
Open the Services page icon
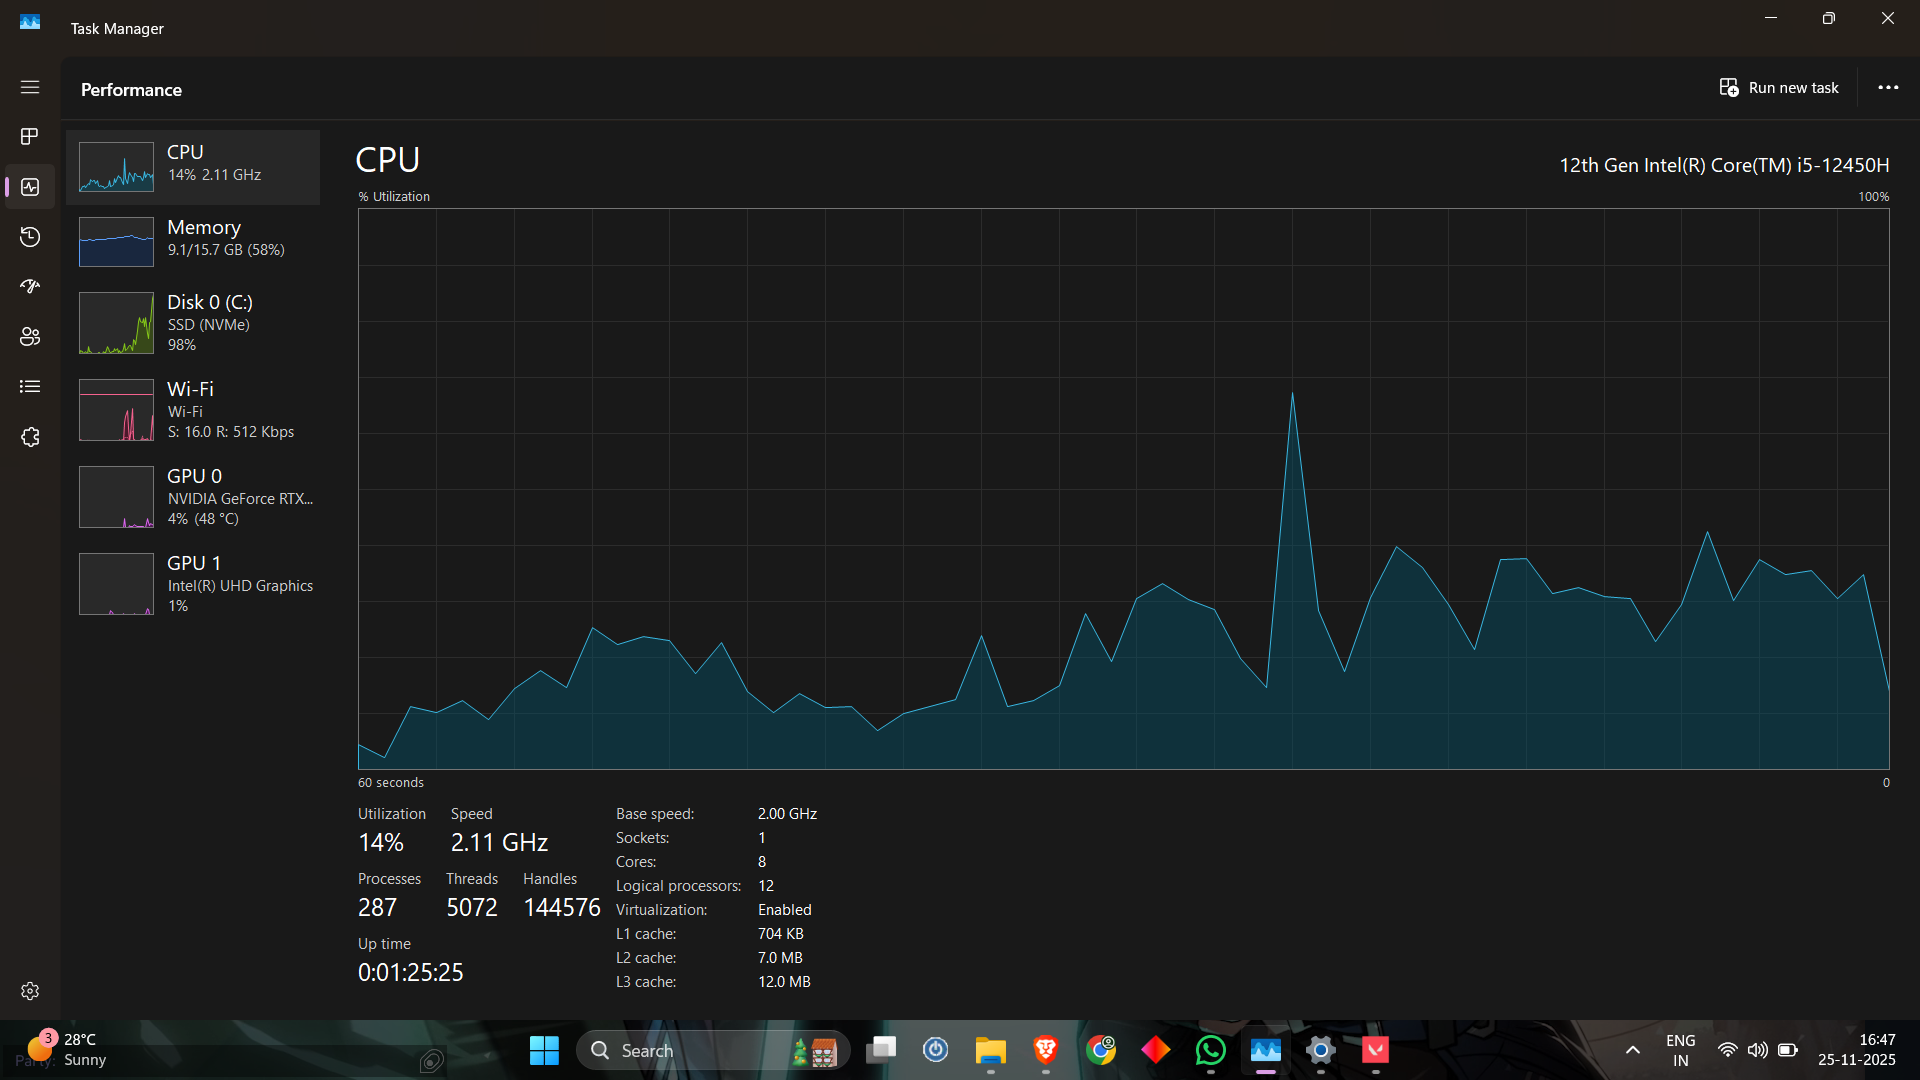tap(30, 437)
